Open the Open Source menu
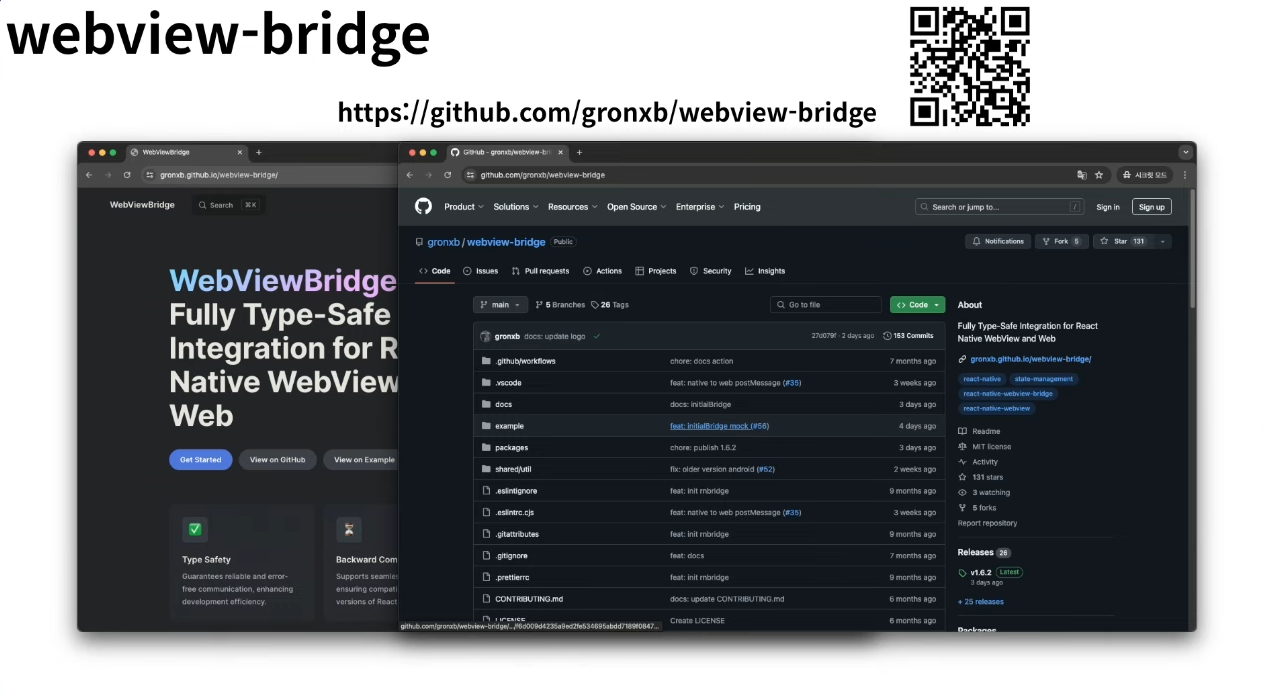 click(636, 207)
